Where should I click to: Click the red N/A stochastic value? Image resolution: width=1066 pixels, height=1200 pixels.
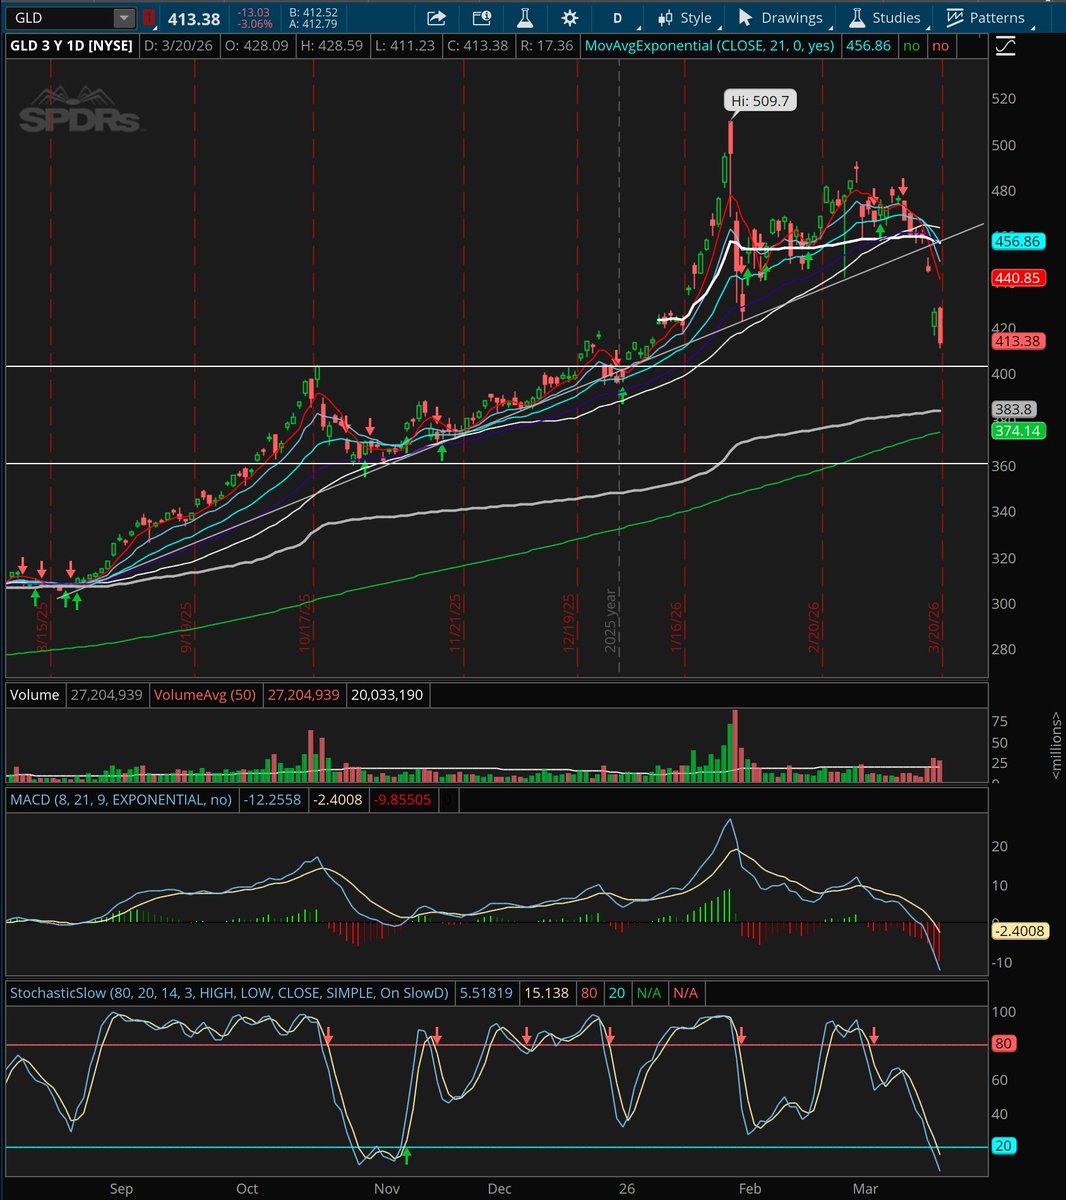(686, 993)
